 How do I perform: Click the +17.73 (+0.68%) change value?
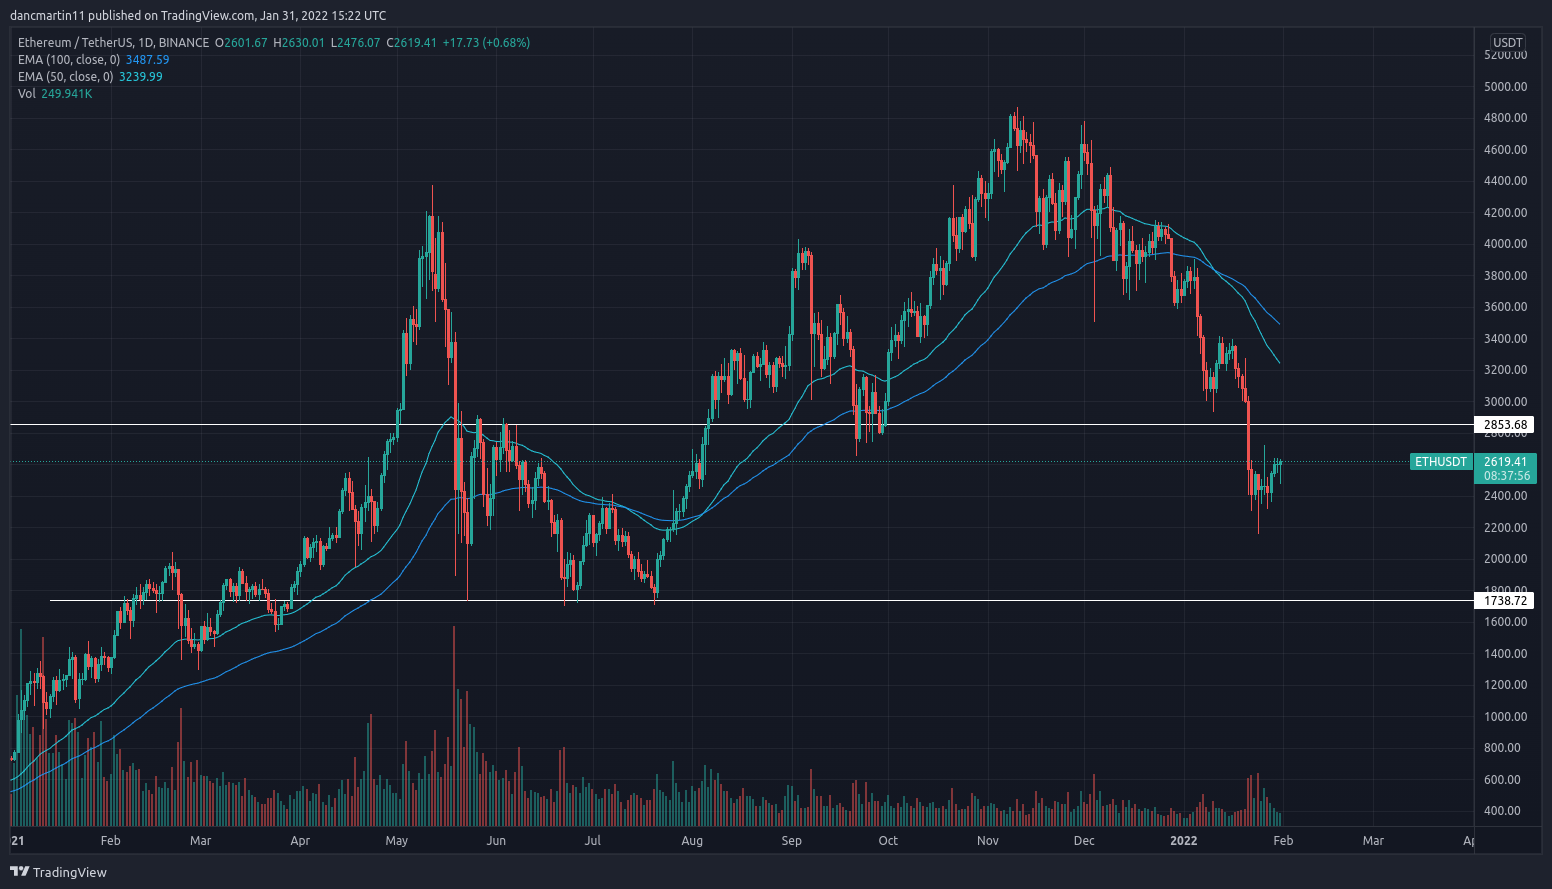tap(486, 43)
